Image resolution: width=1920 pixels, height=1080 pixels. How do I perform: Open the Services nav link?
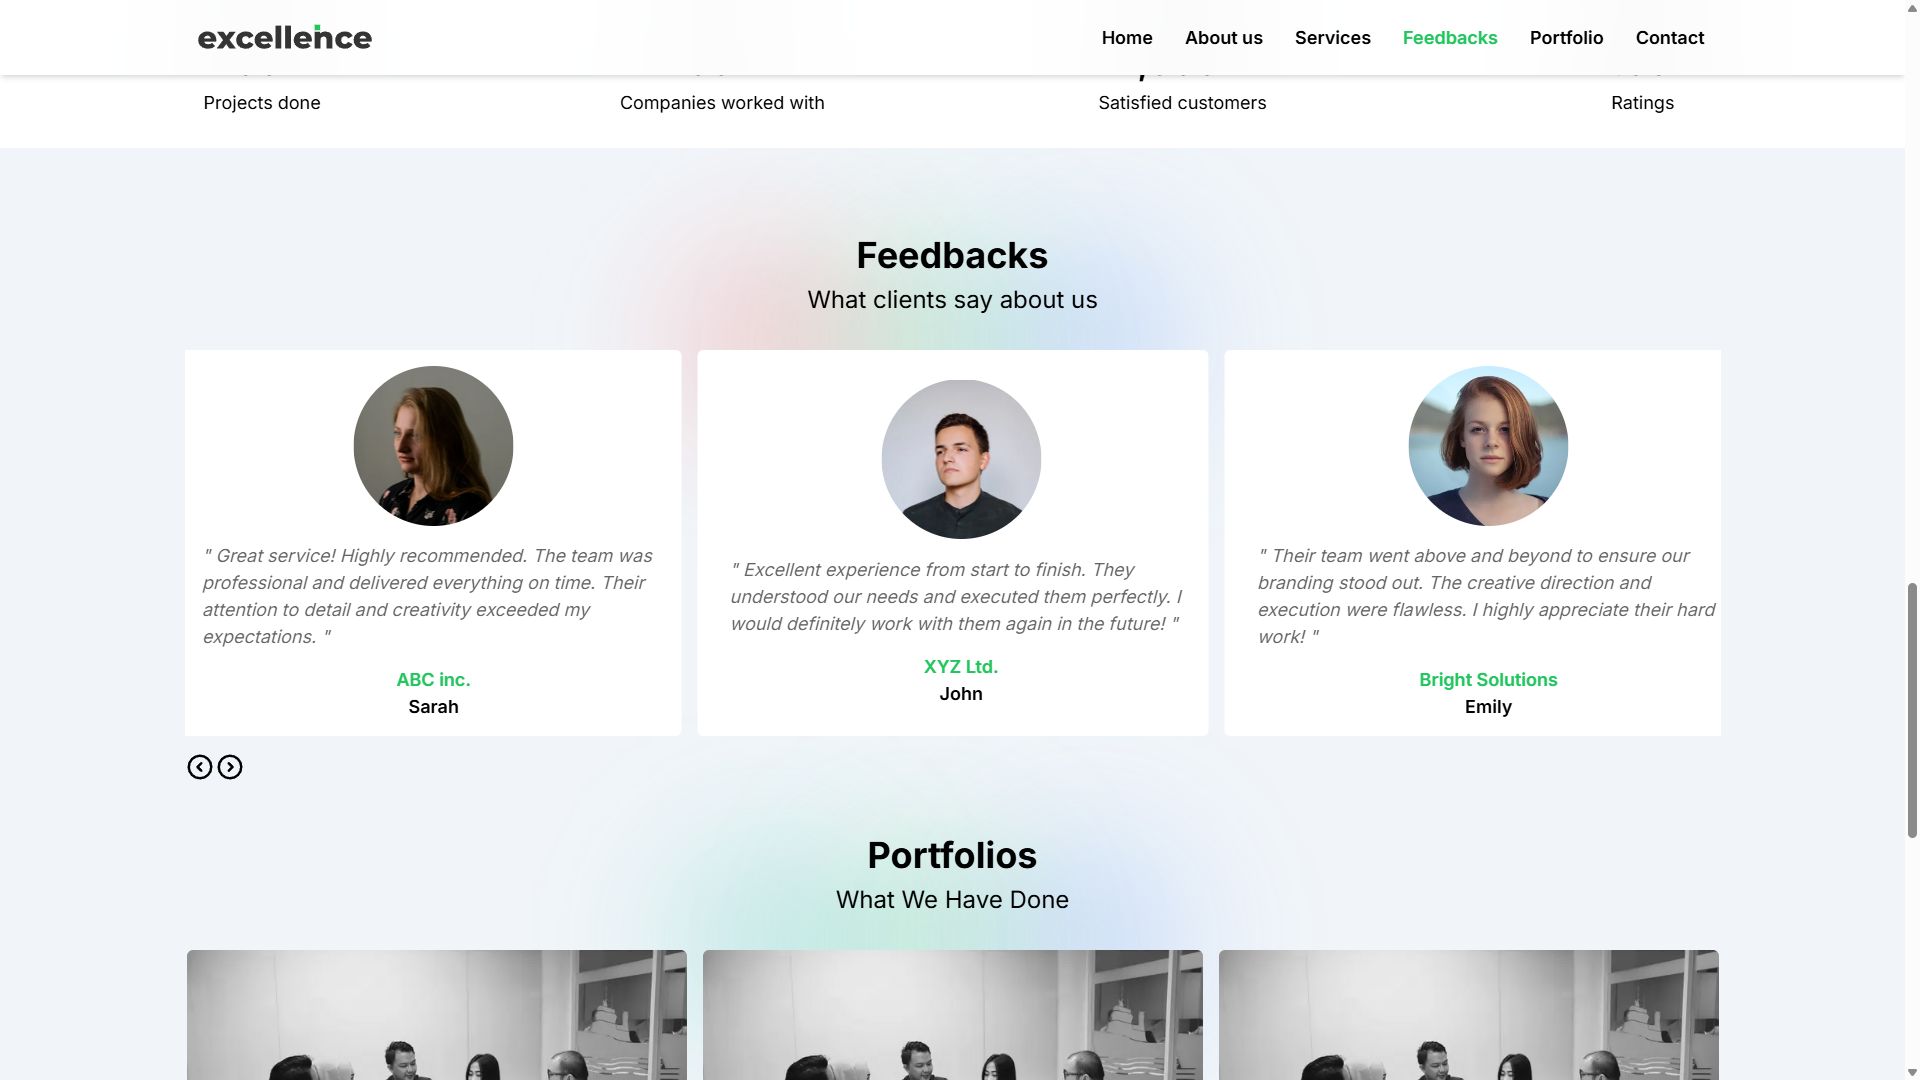[1333, 38]
